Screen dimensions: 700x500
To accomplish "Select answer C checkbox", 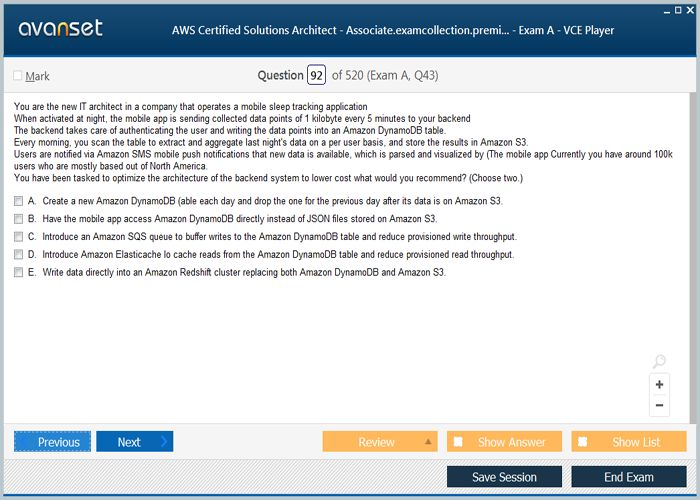I will (x=18, y=237).
